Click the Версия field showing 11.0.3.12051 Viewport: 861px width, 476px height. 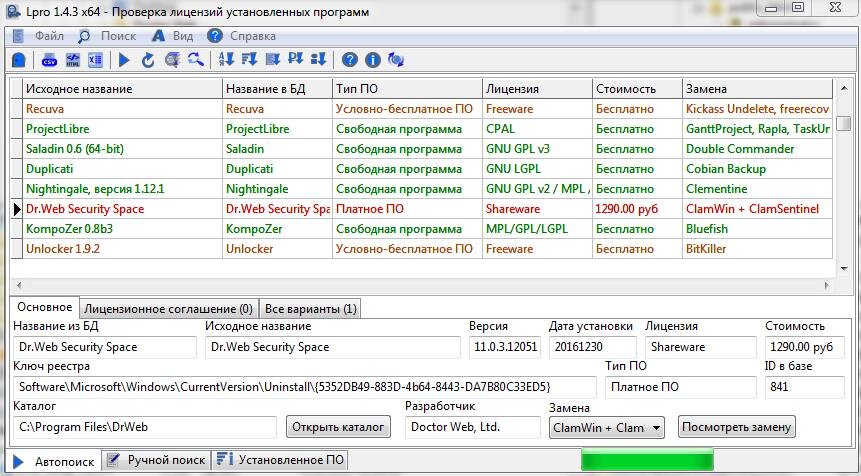coord(505,347)
